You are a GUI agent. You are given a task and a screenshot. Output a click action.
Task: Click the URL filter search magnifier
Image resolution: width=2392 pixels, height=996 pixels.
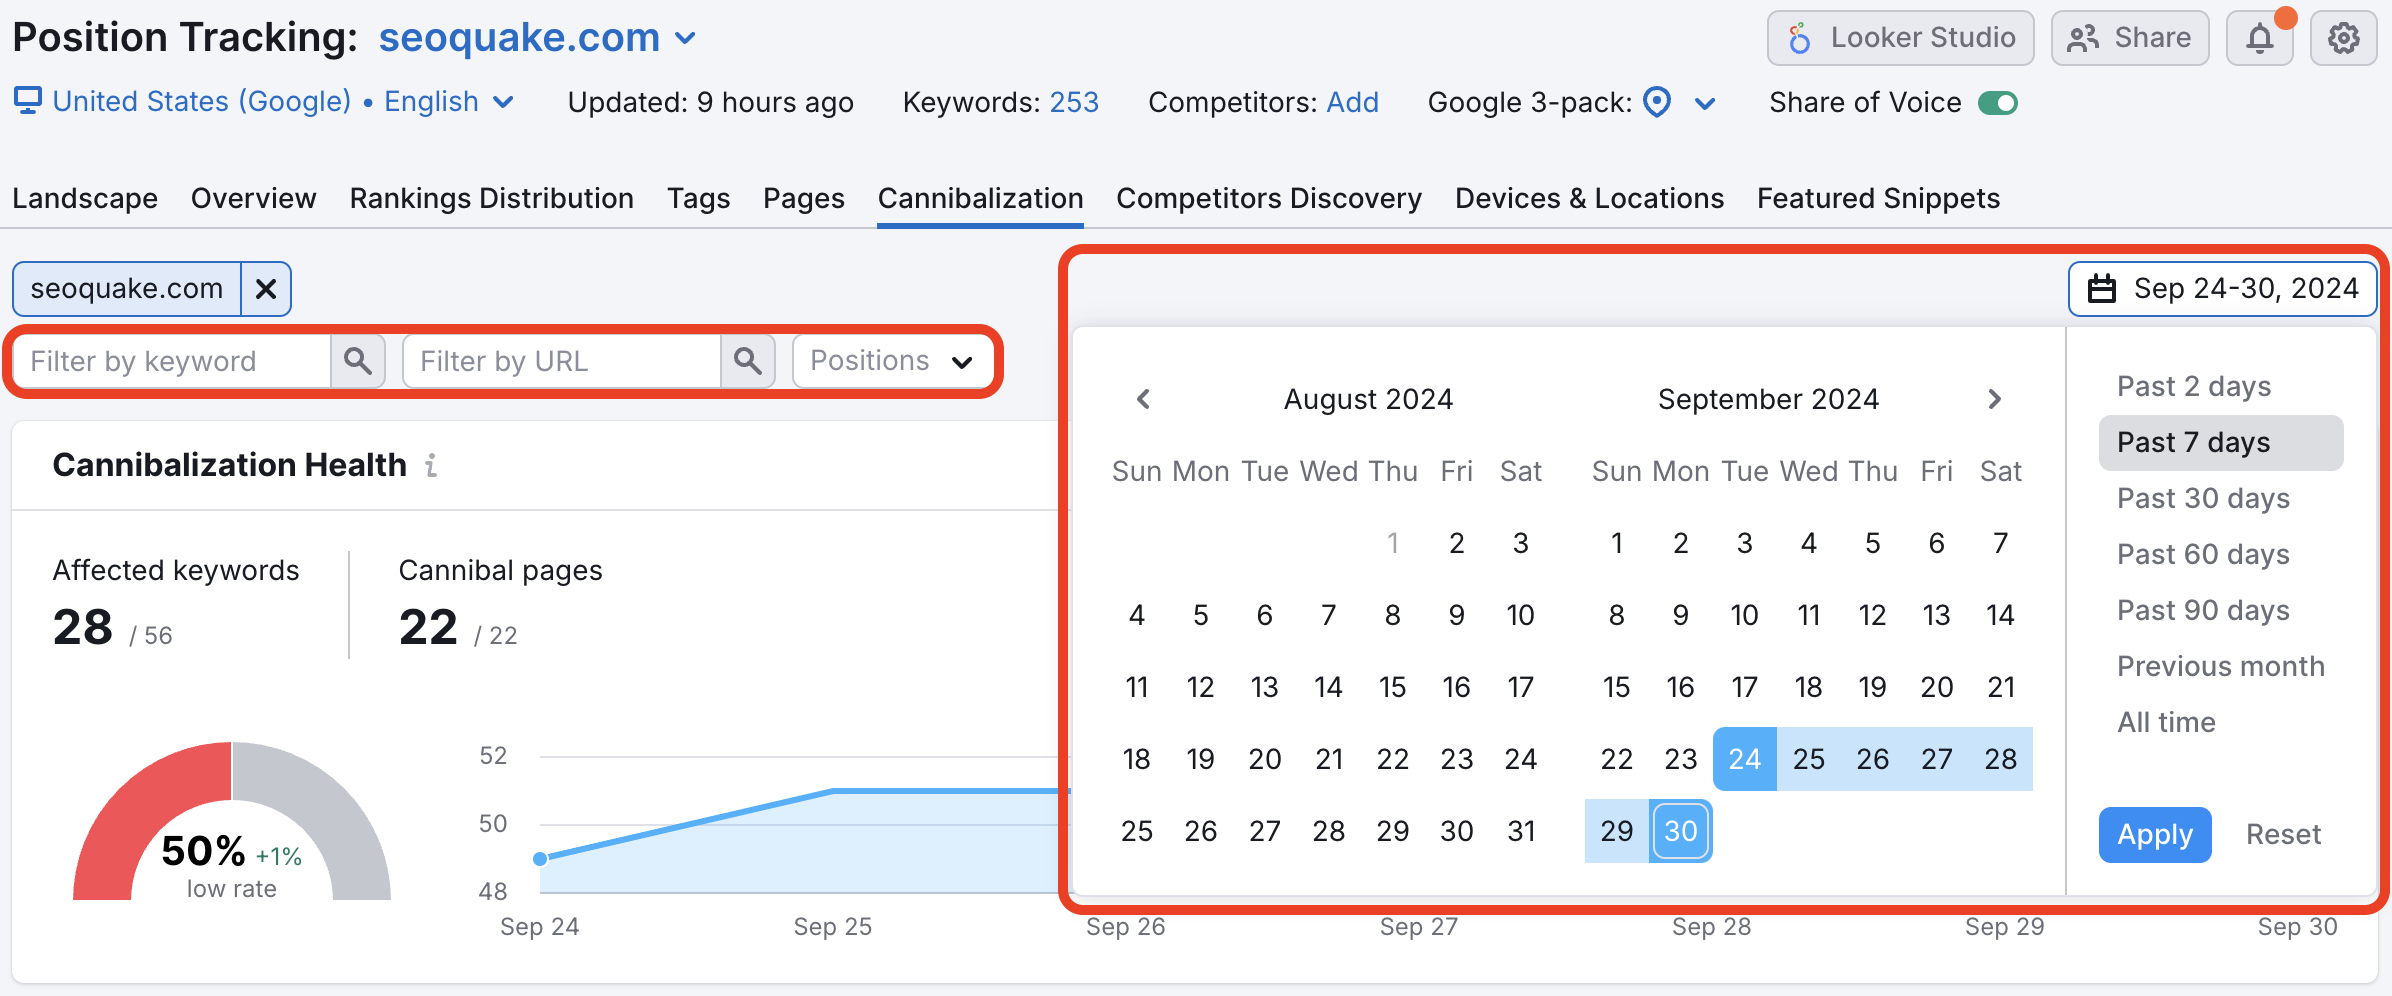click(748, 361)
